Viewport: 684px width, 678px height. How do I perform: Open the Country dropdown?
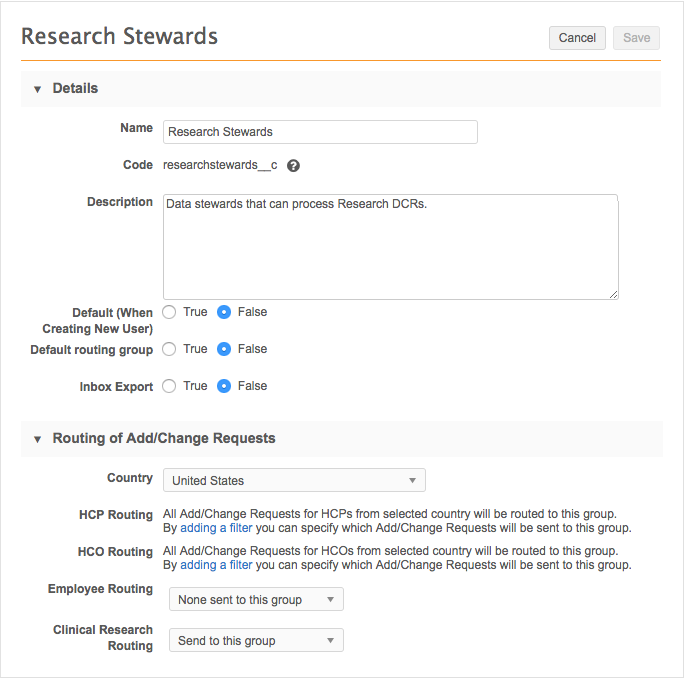tap(294, 480)
